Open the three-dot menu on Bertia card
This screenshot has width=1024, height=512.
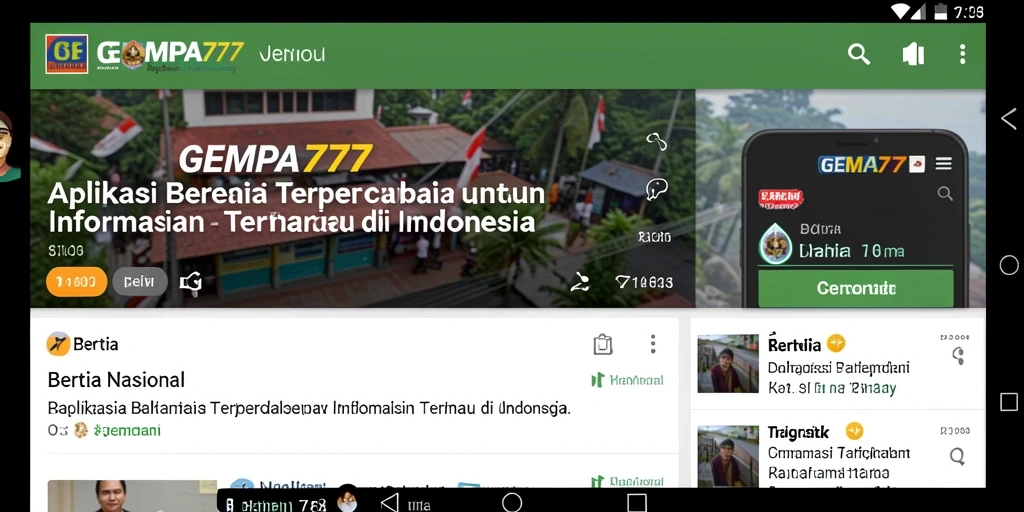pyautogui.click(x=652, y=344)
